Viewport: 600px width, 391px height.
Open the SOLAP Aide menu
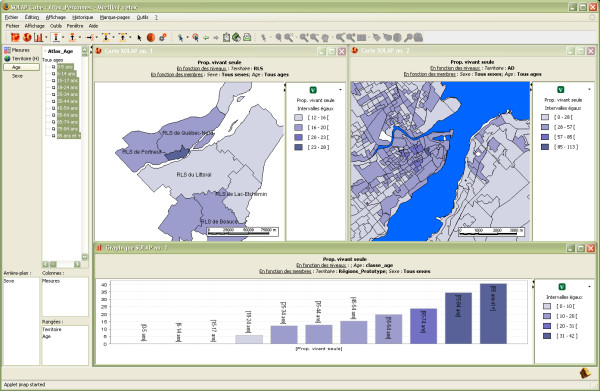click(x=93, y=26)
